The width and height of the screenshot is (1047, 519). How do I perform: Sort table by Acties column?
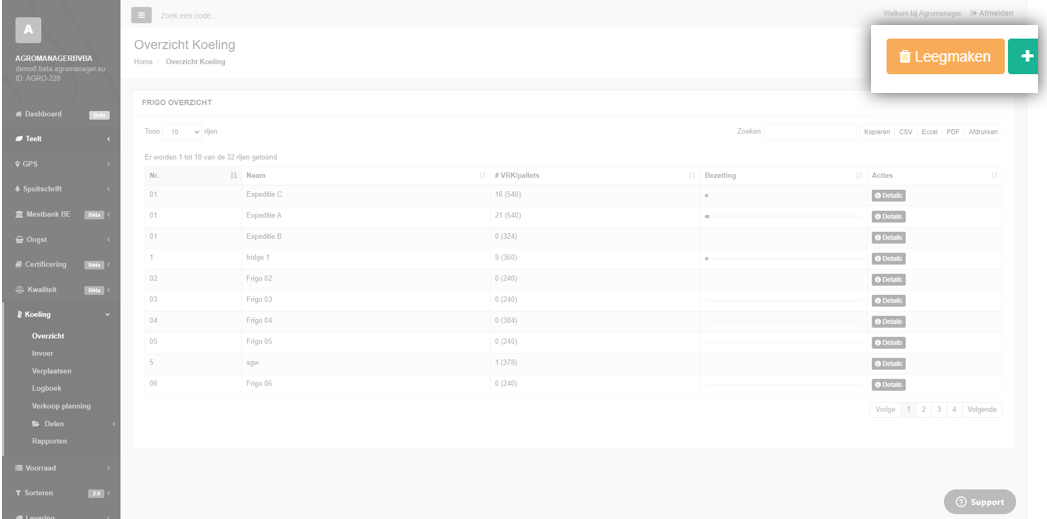click(x=935, y=176)
